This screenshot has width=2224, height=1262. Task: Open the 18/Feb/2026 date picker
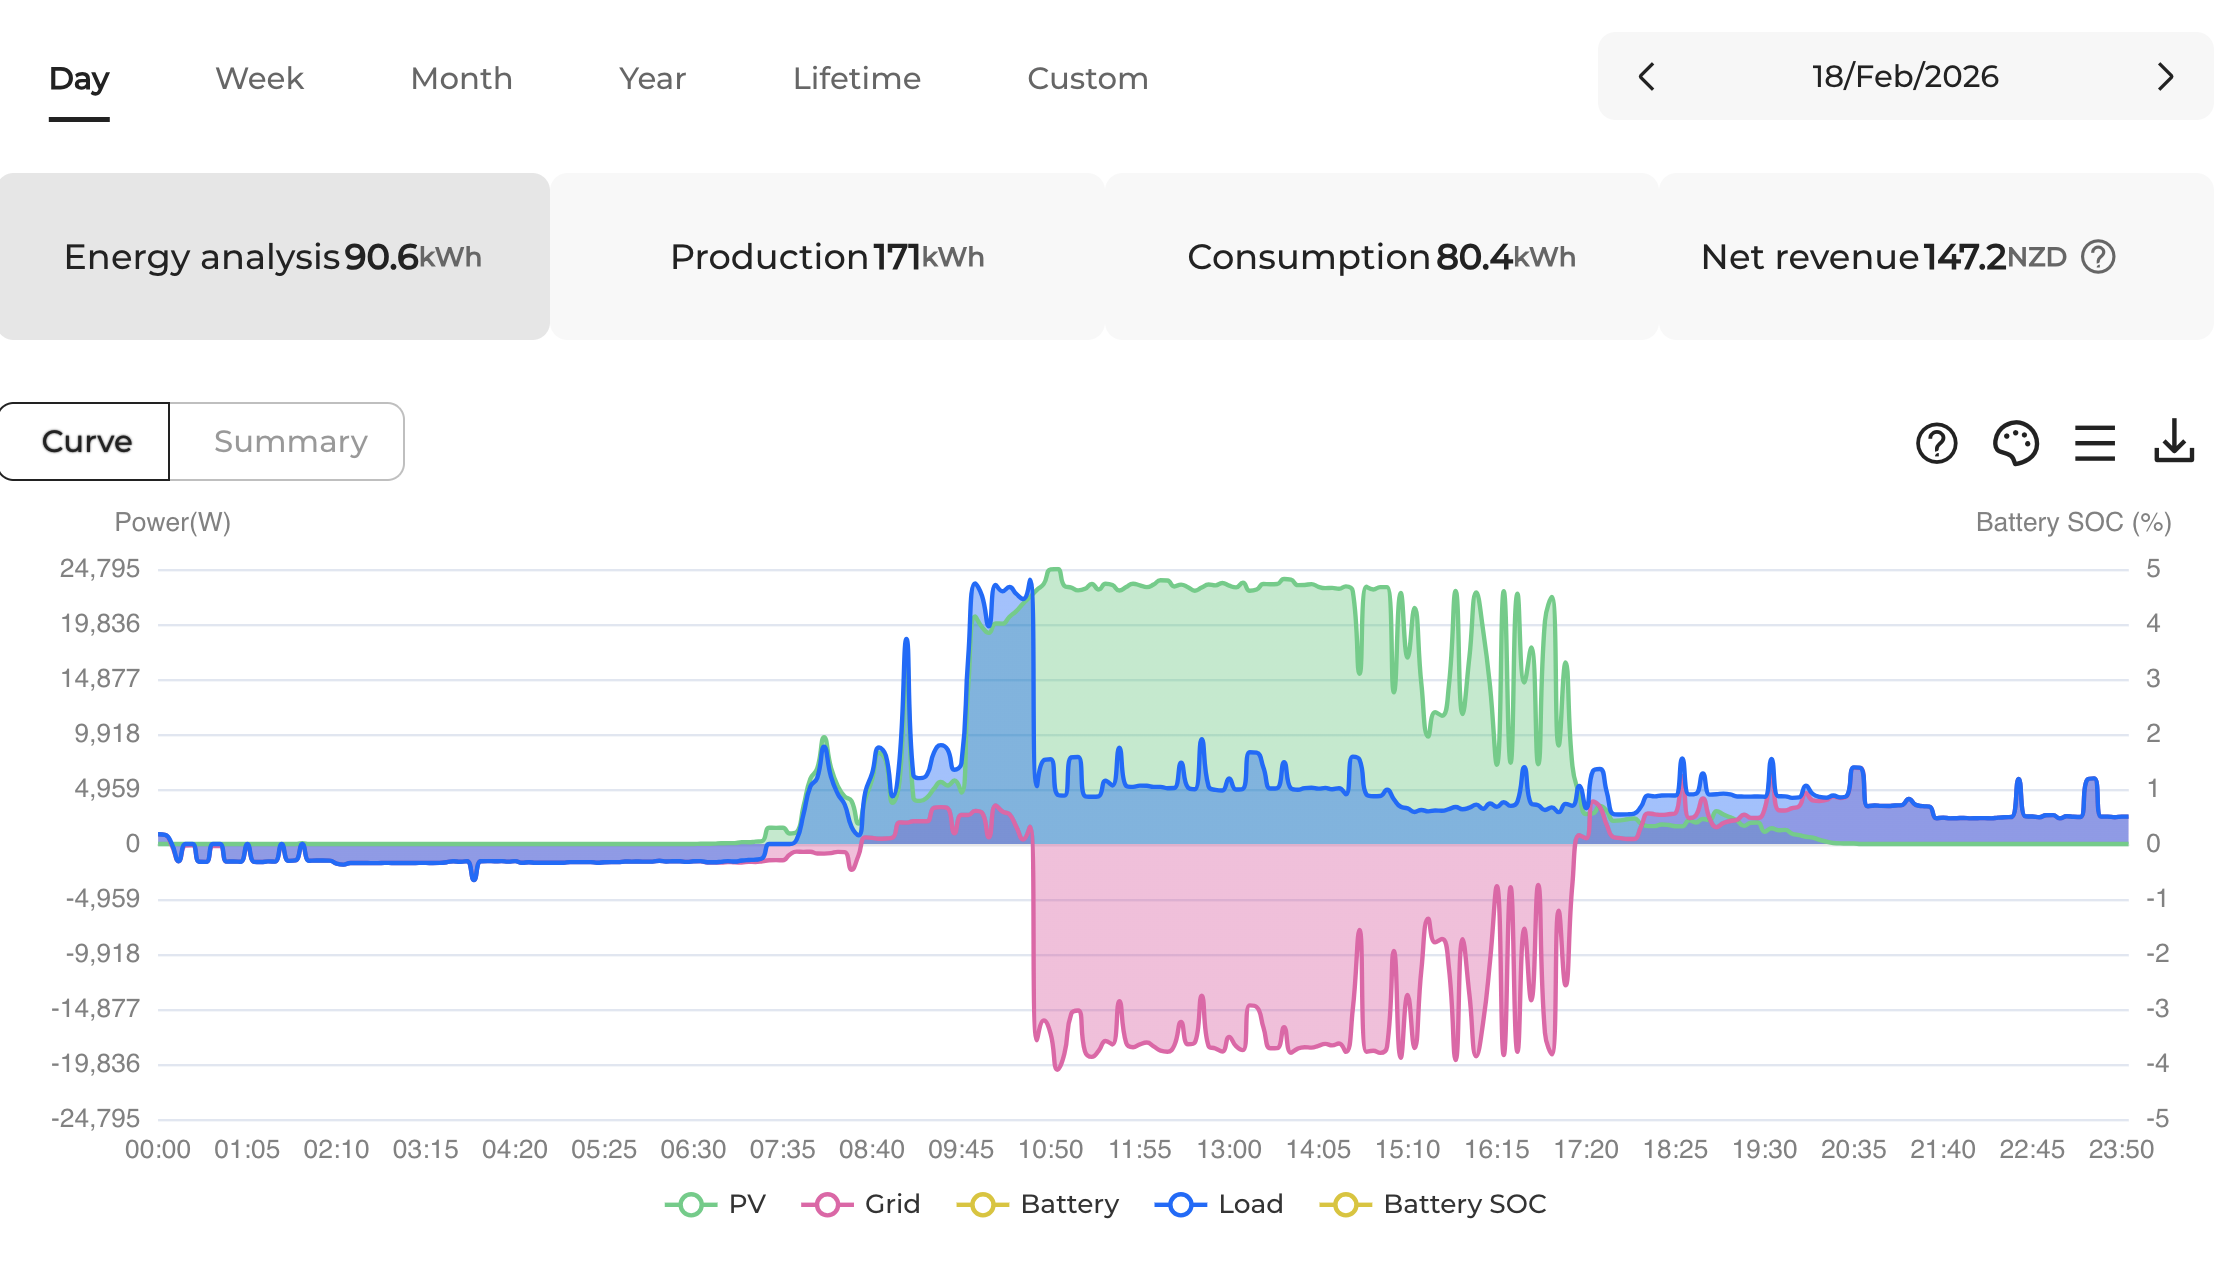point(1905,77)
